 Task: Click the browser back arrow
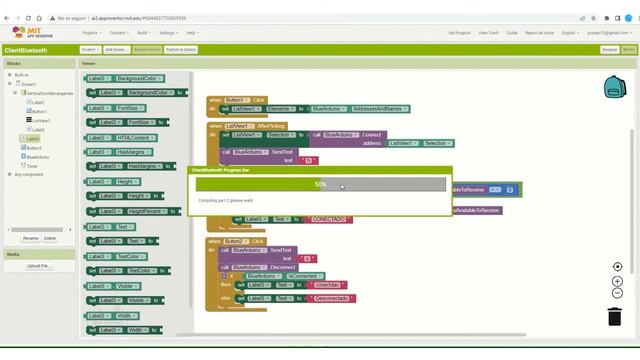[7, 18]
